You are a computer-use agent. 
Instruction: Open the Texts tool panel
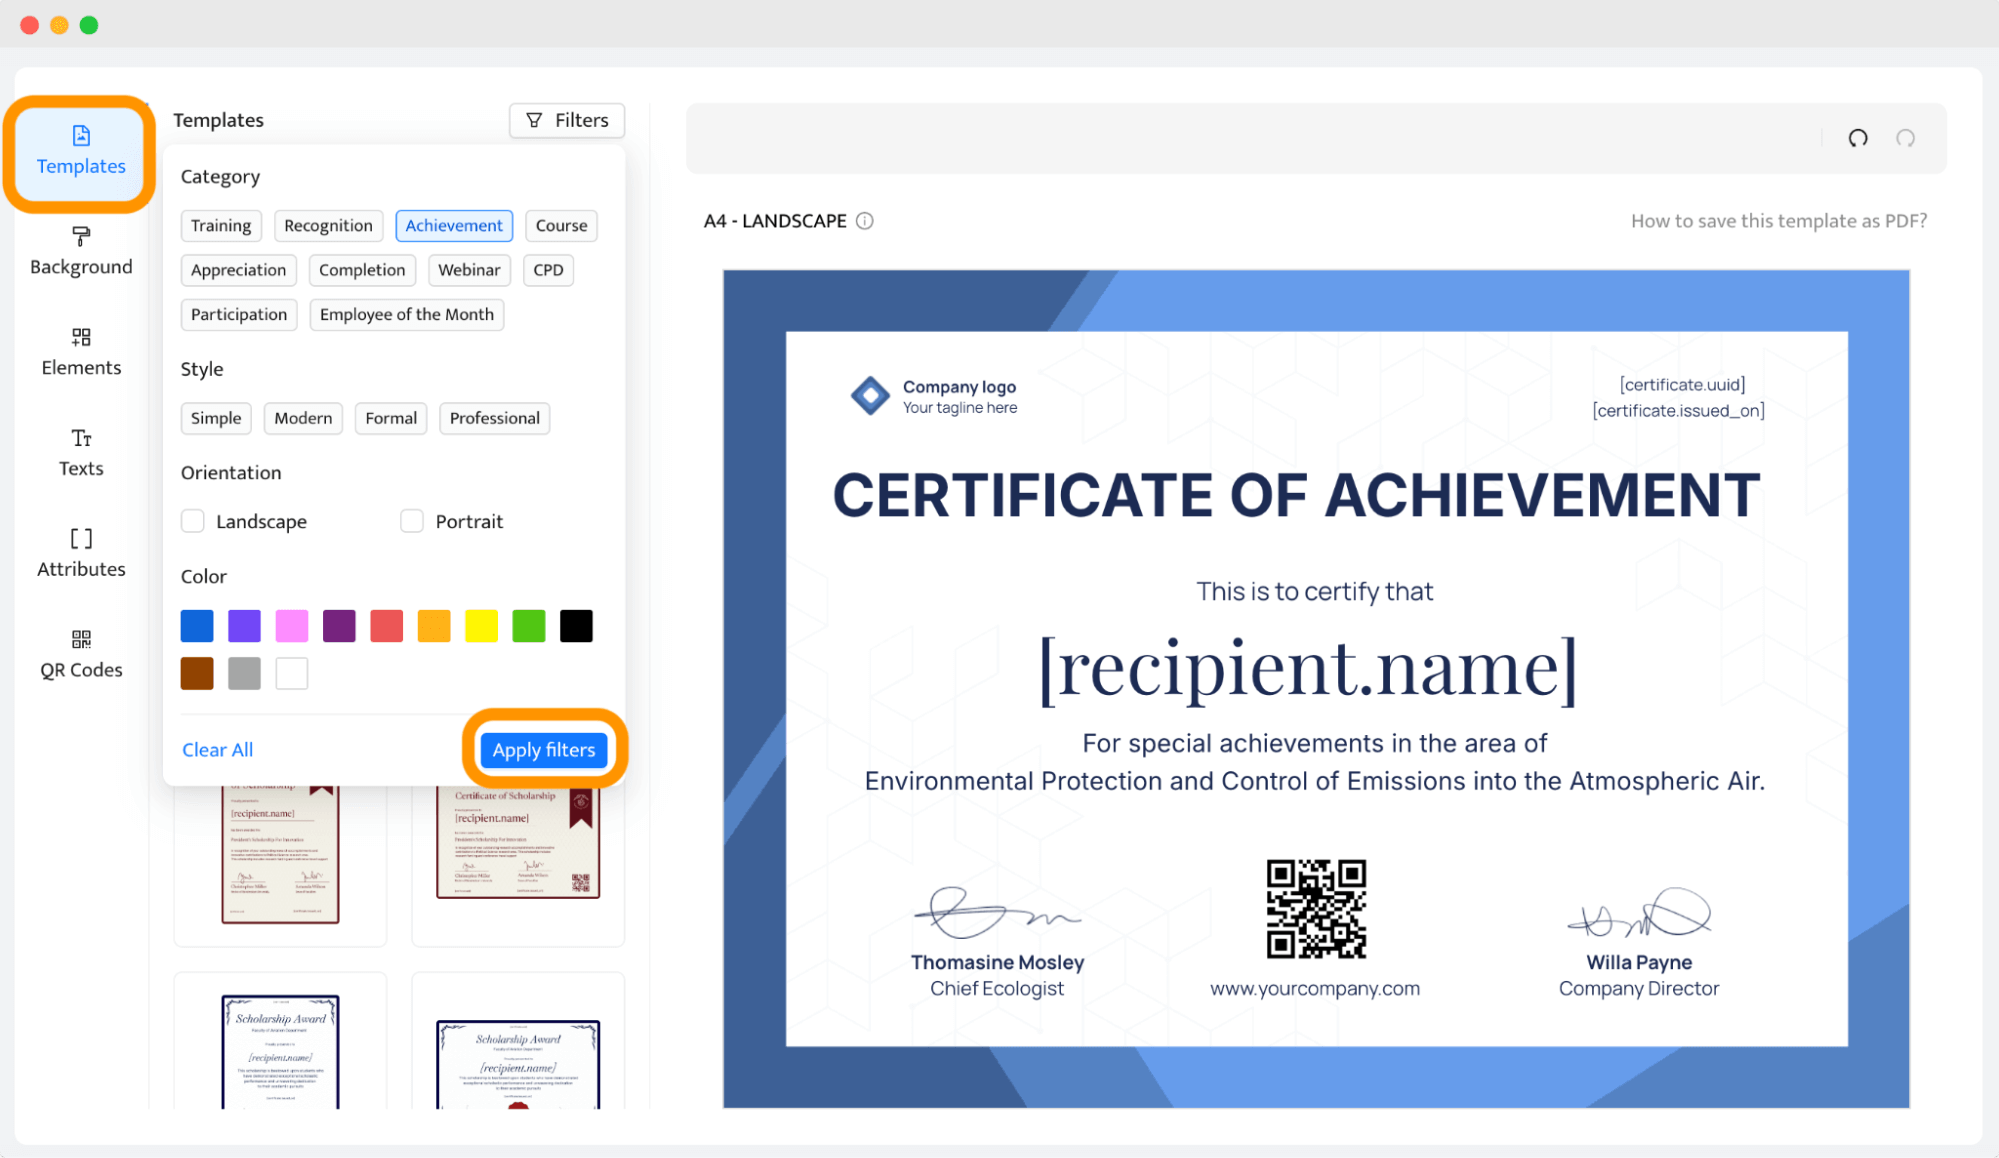pyautogui.click(x=81, y=452)
